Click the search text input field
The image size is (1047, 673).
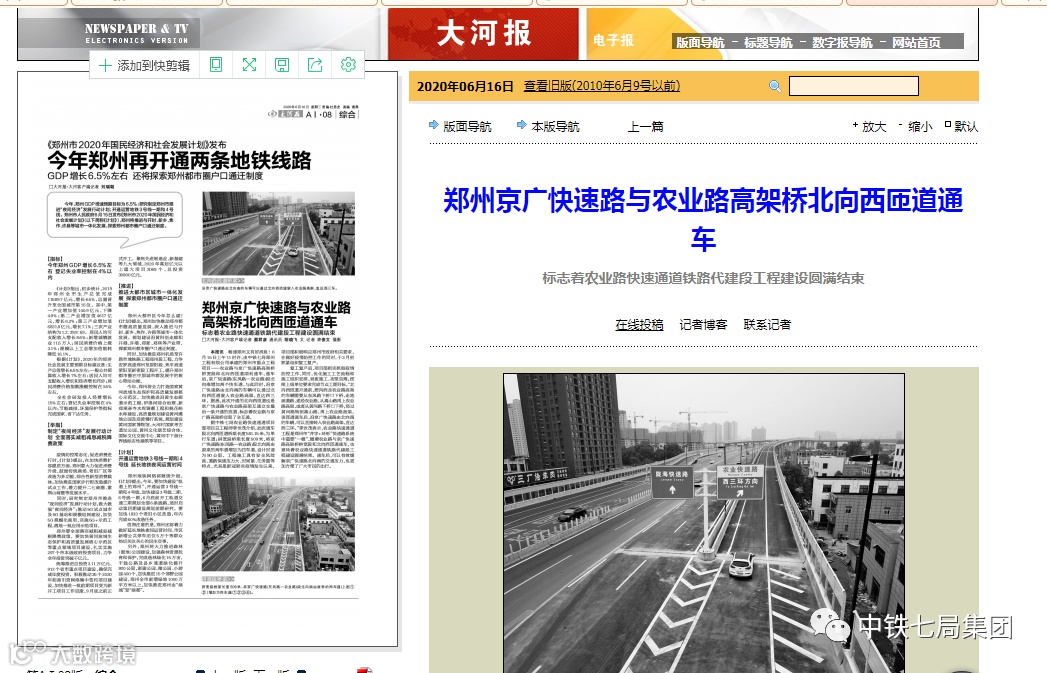pyautogui.click(x=854, y=86)
